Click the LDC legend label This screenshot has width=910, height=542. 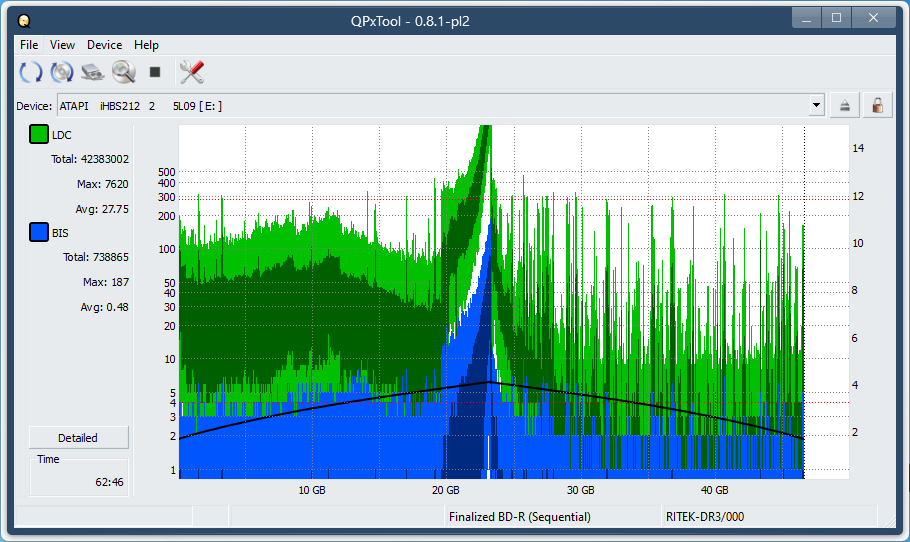click(62, 135)
